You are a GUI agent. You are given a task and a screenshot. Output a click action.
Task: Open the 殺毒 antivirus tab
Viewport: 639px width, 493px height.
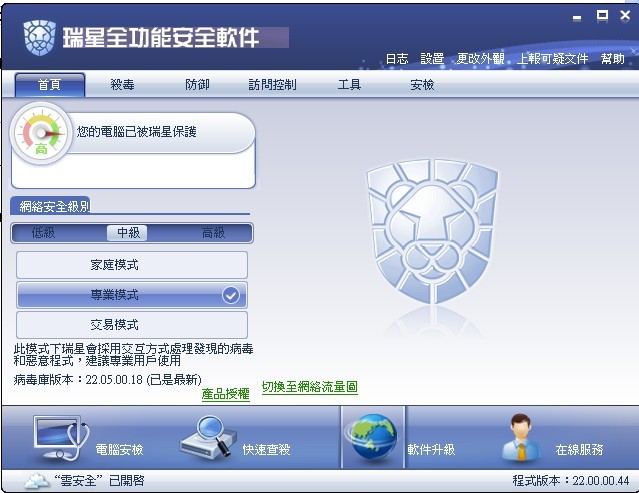click(x=122, y=85)
